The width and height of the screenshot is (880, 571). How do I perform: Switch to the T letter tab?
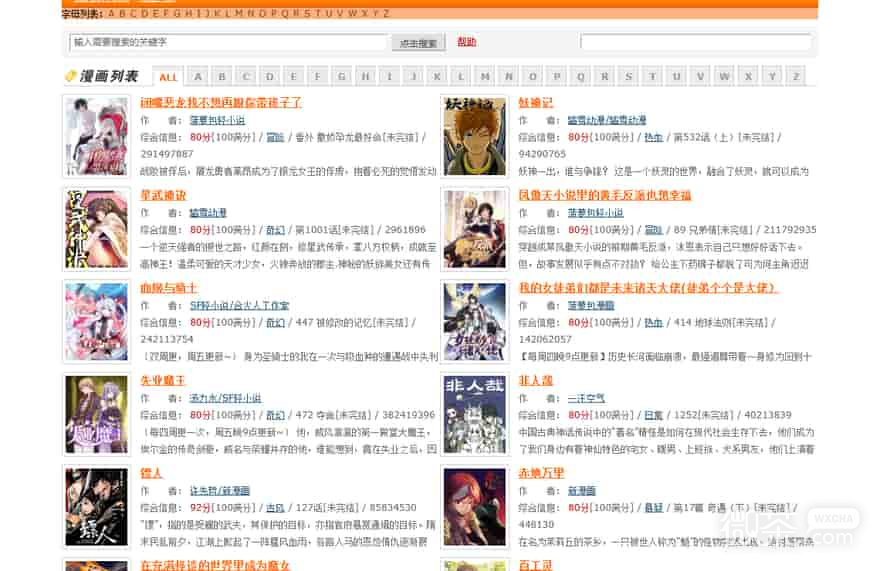point(653,76)
